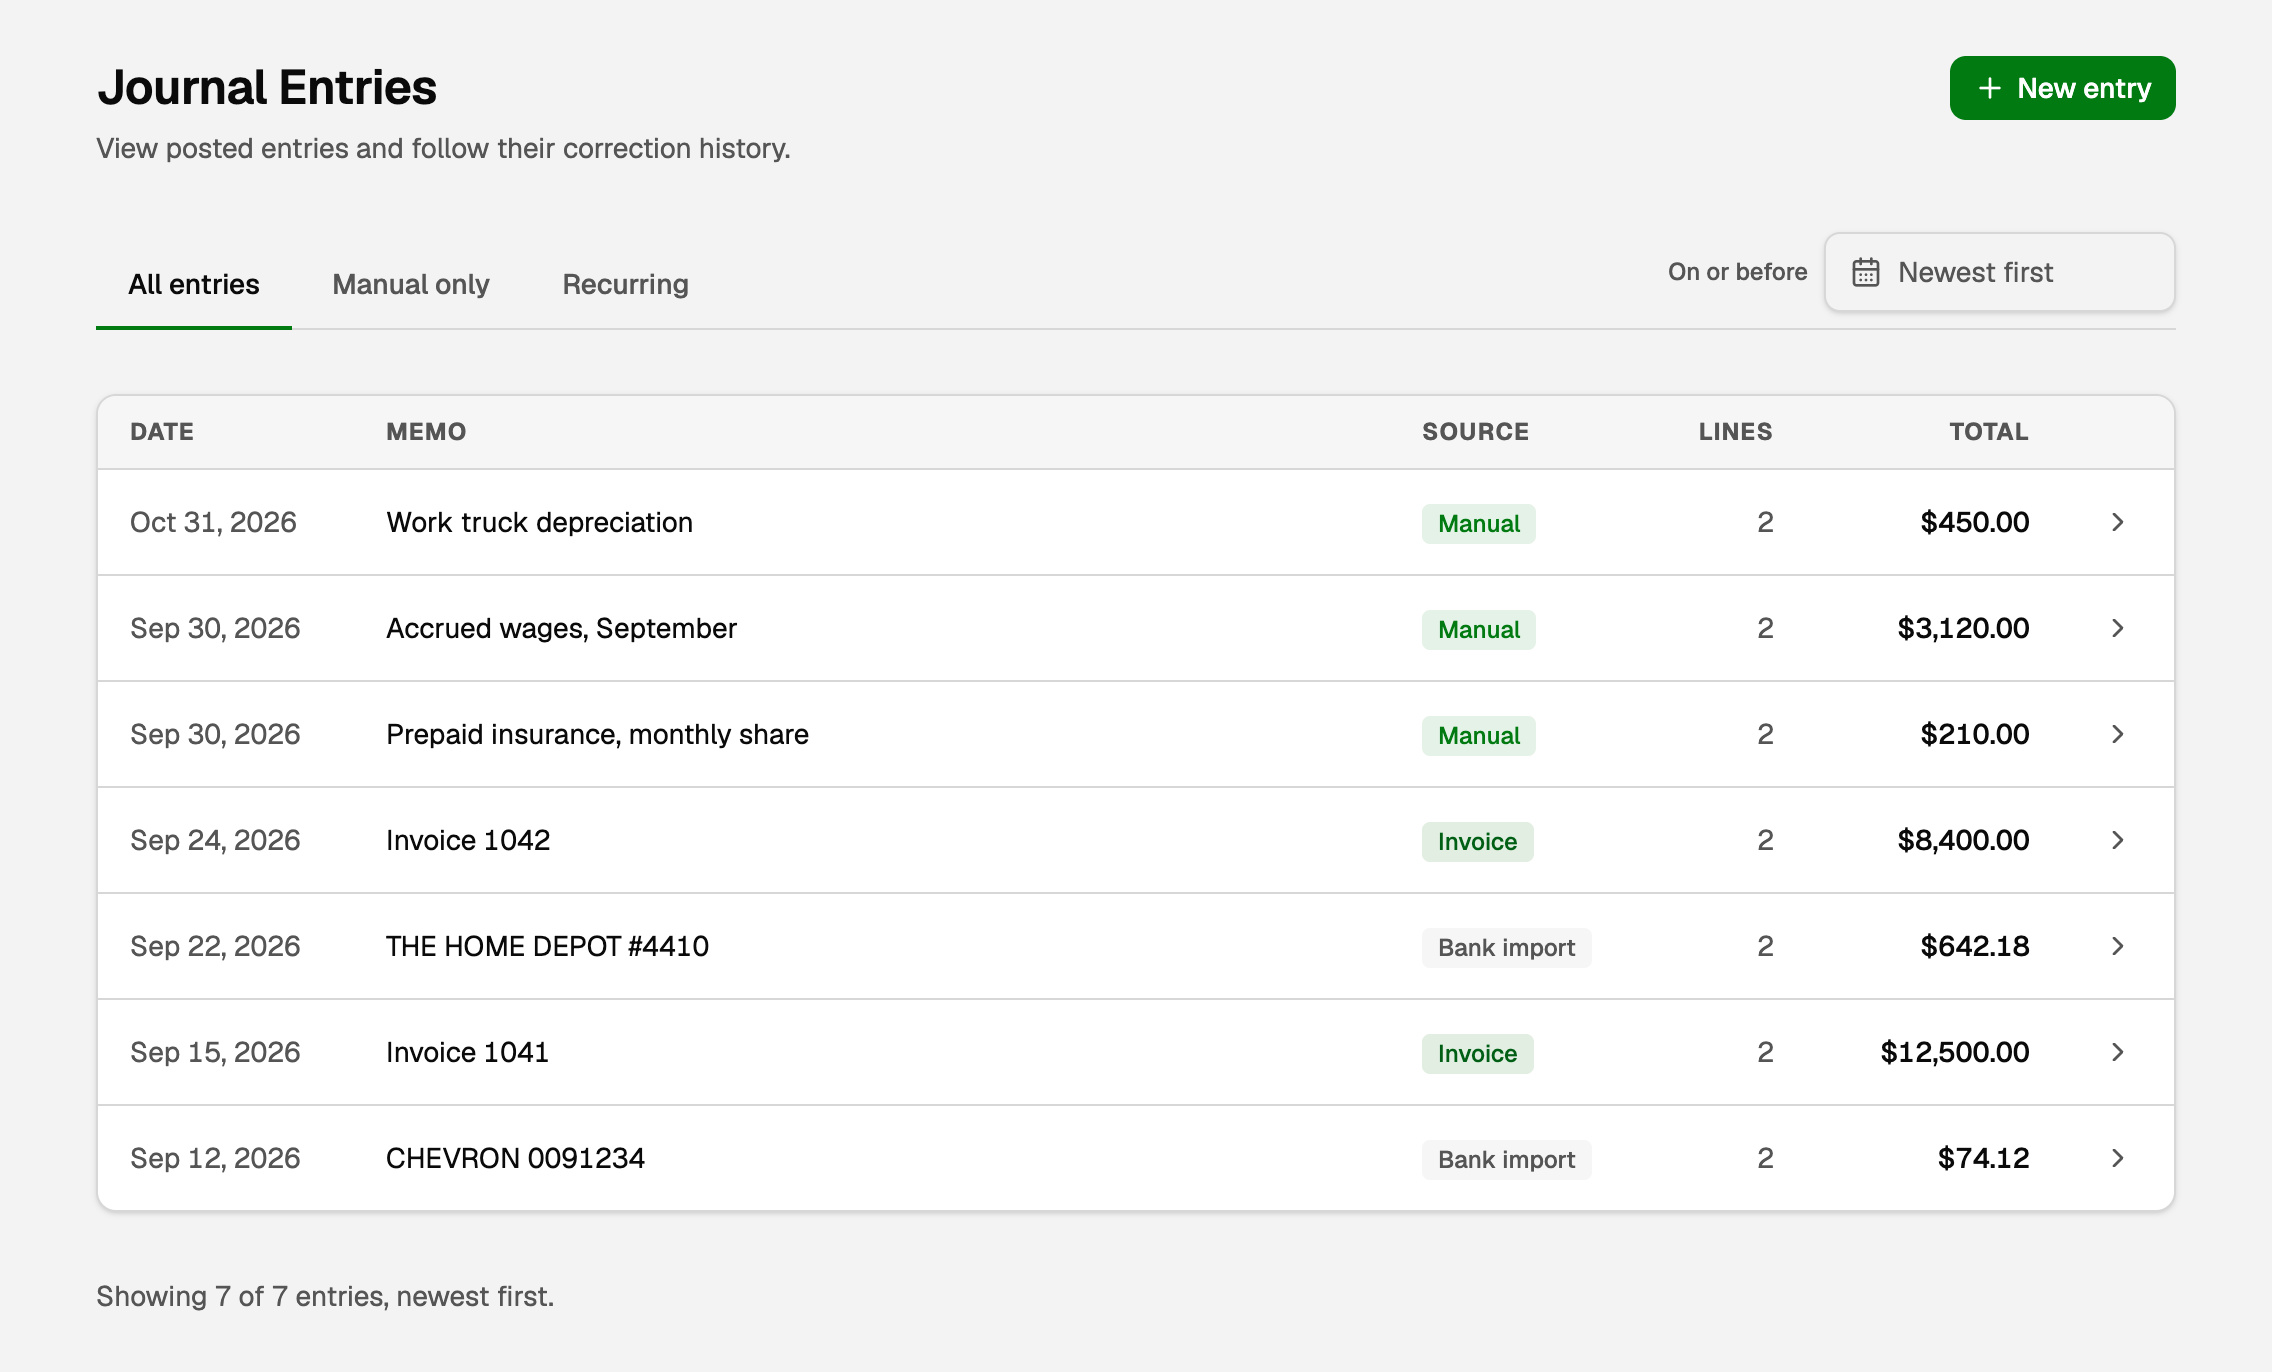Click the plus icon in New entry

1989,88
